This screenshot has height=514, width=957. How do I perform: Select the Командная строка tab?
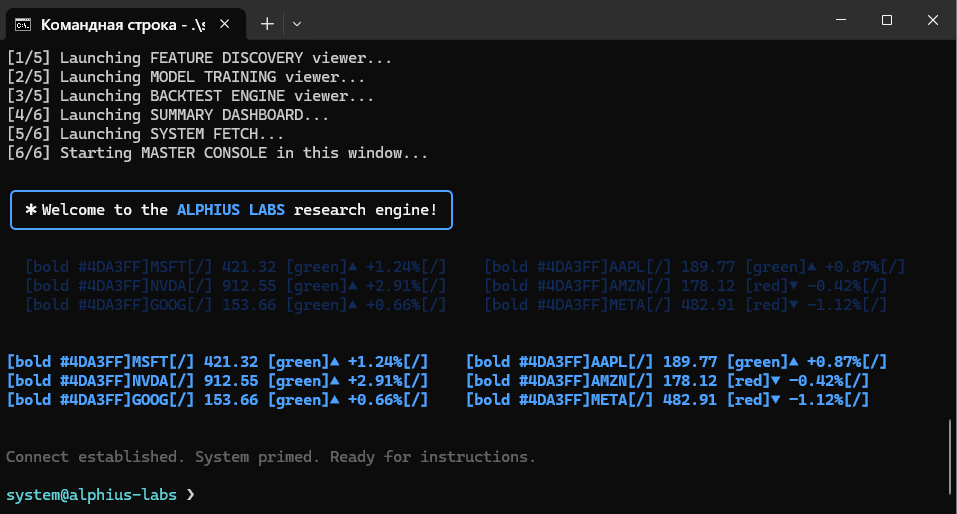pyautogui.click(x=125, y=24)
